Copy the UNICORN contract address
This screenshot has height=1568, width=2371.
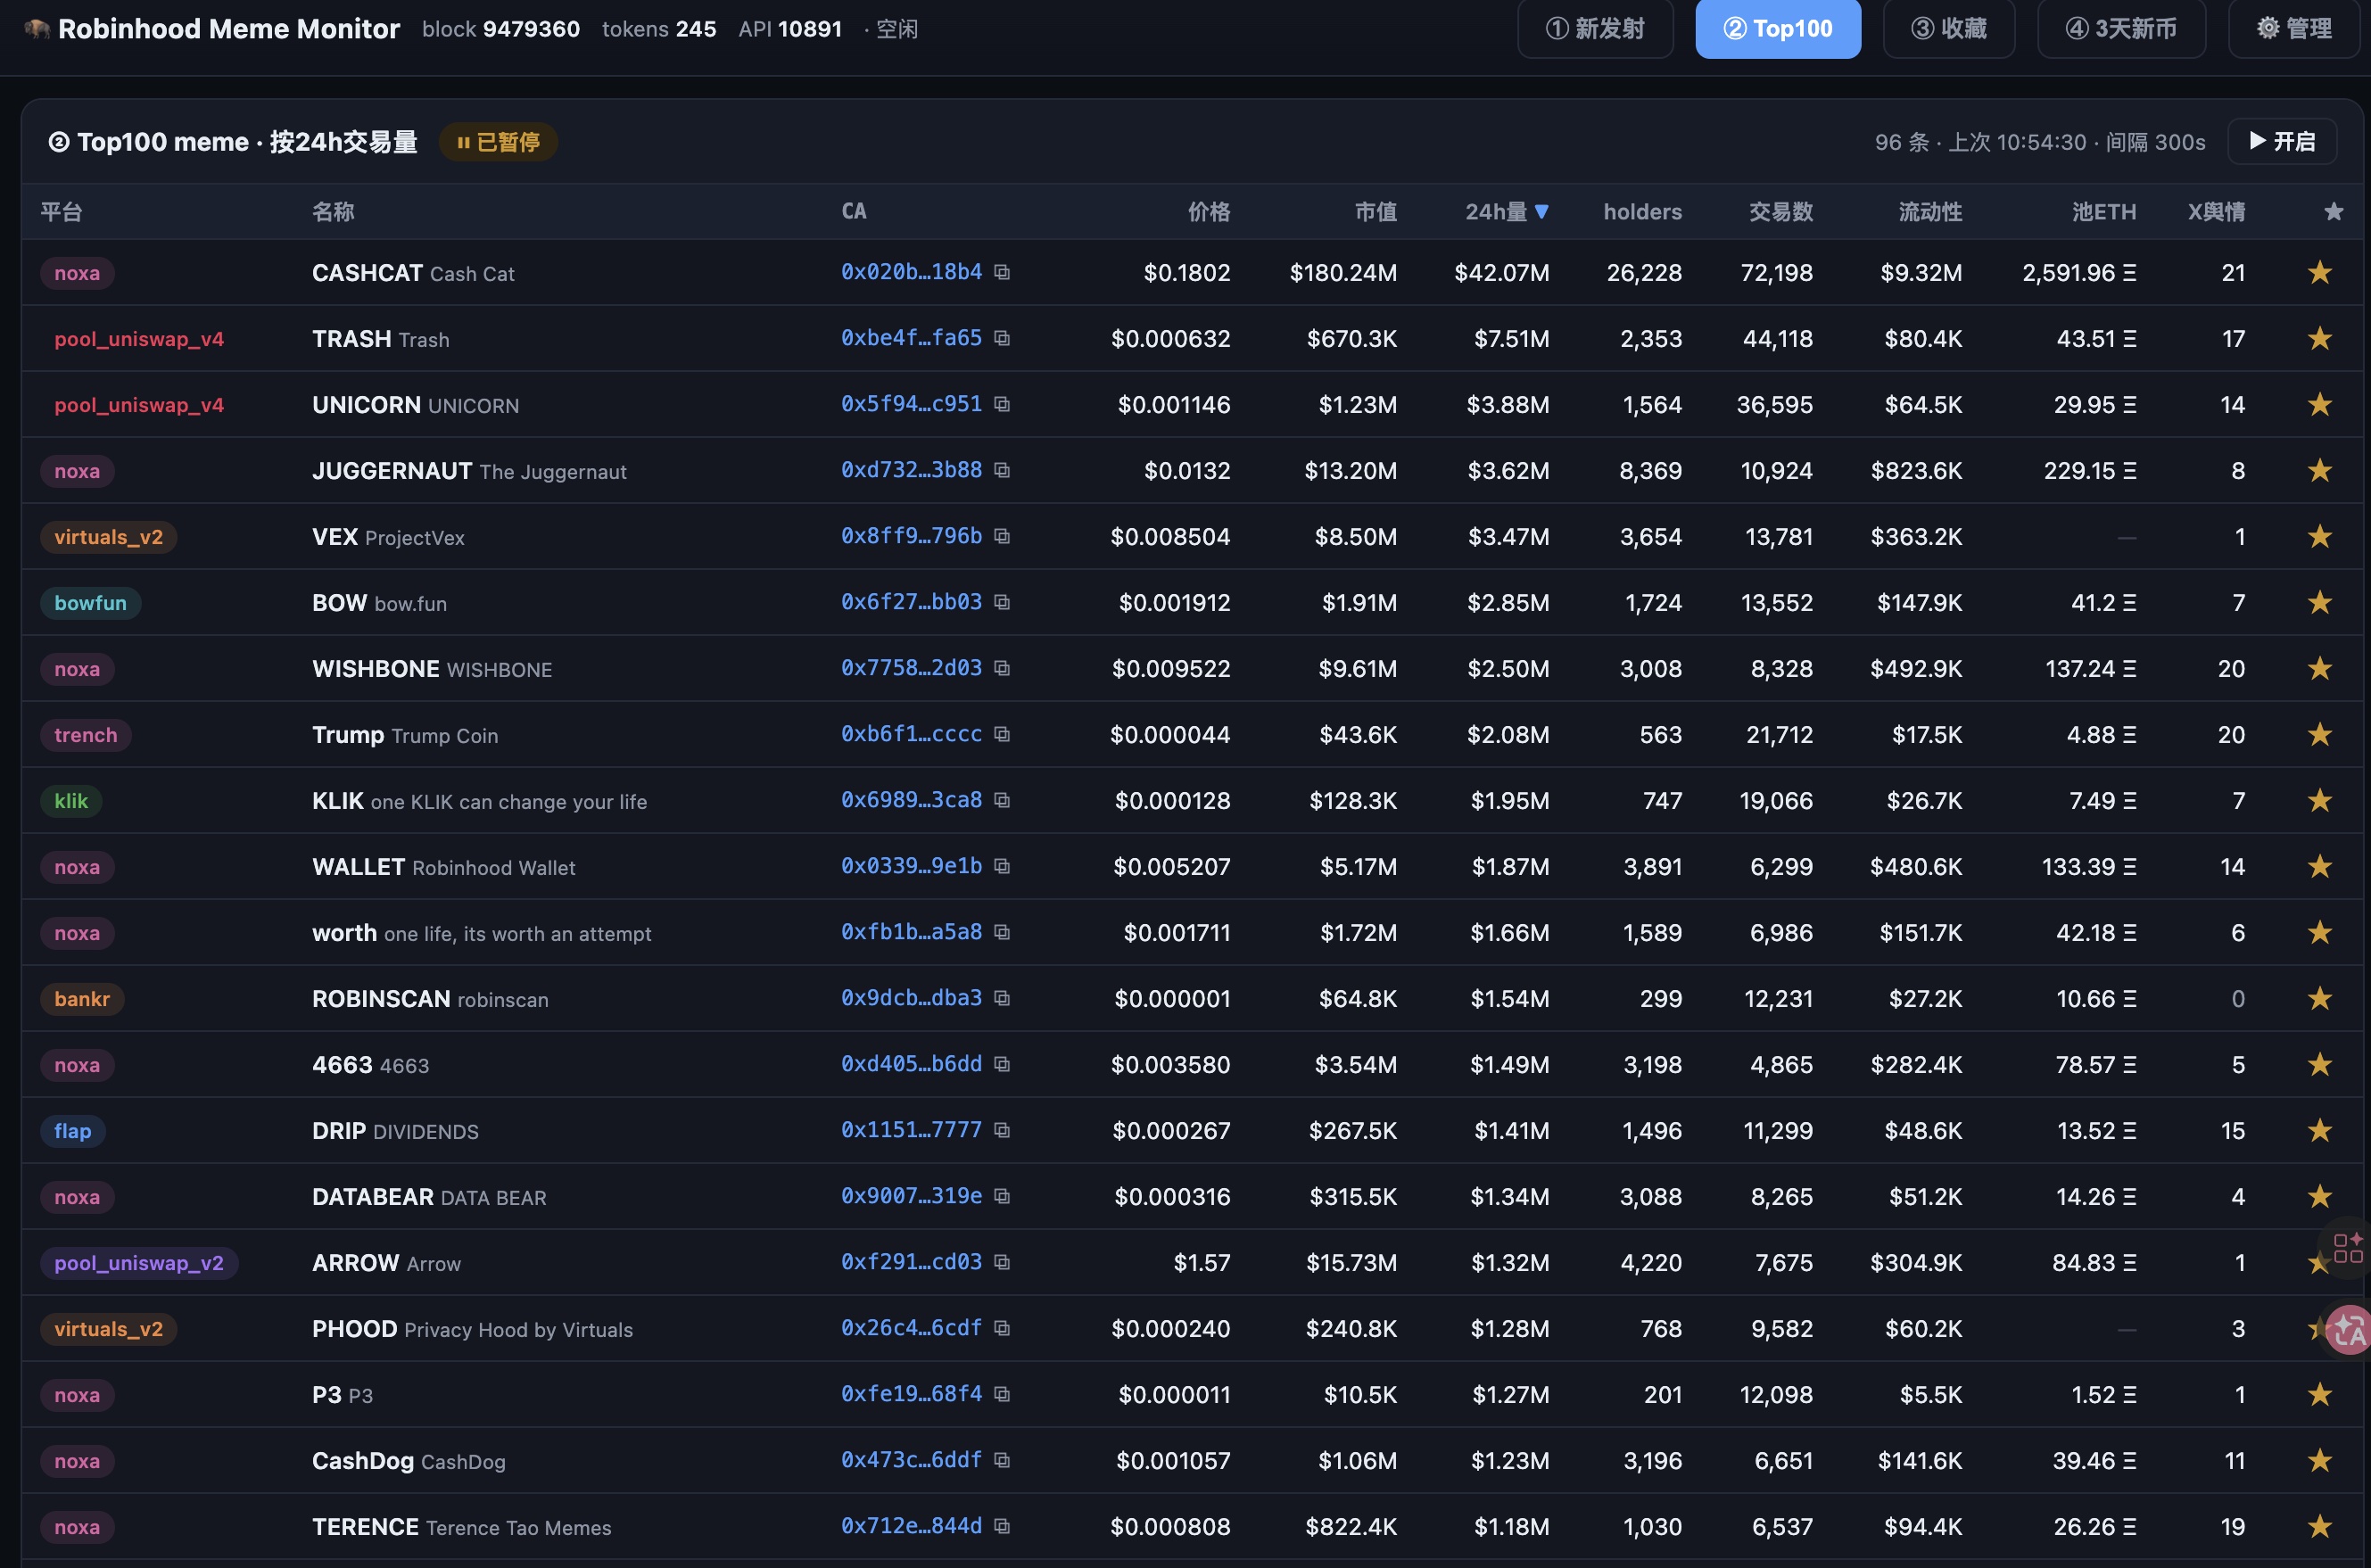tap(1002, 404)
